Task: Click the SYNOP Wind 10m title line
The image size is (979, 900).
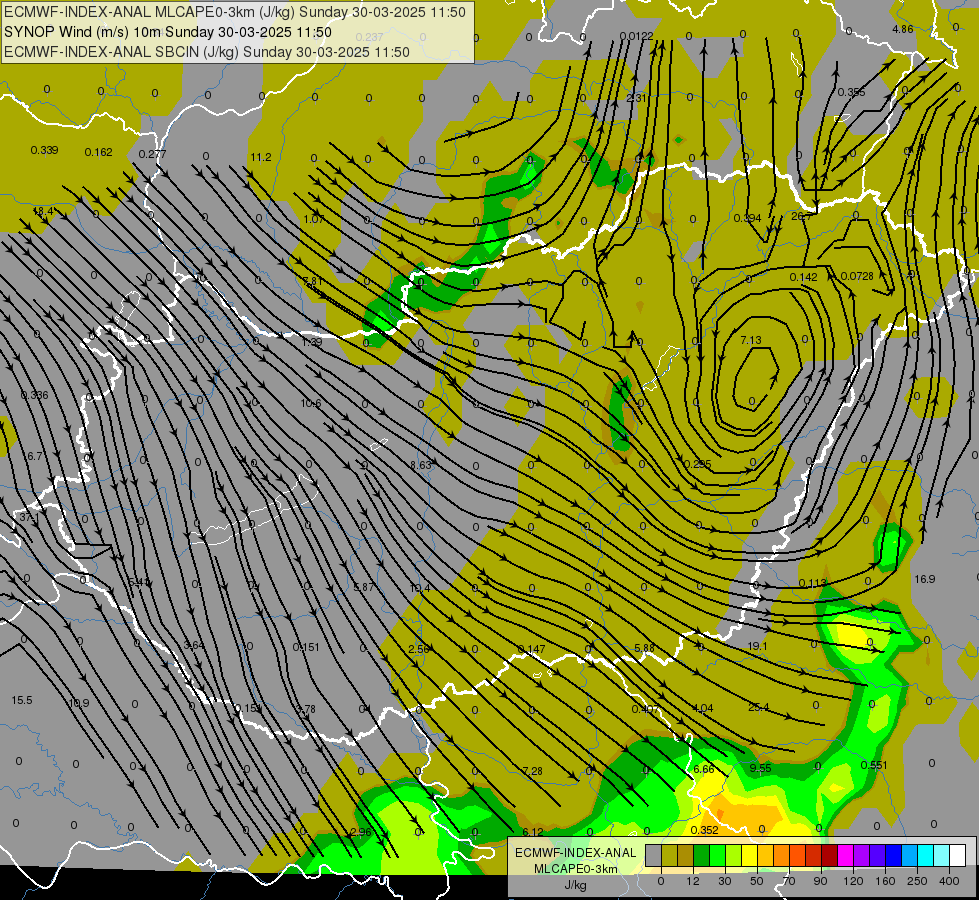Action: pos(168,32)
